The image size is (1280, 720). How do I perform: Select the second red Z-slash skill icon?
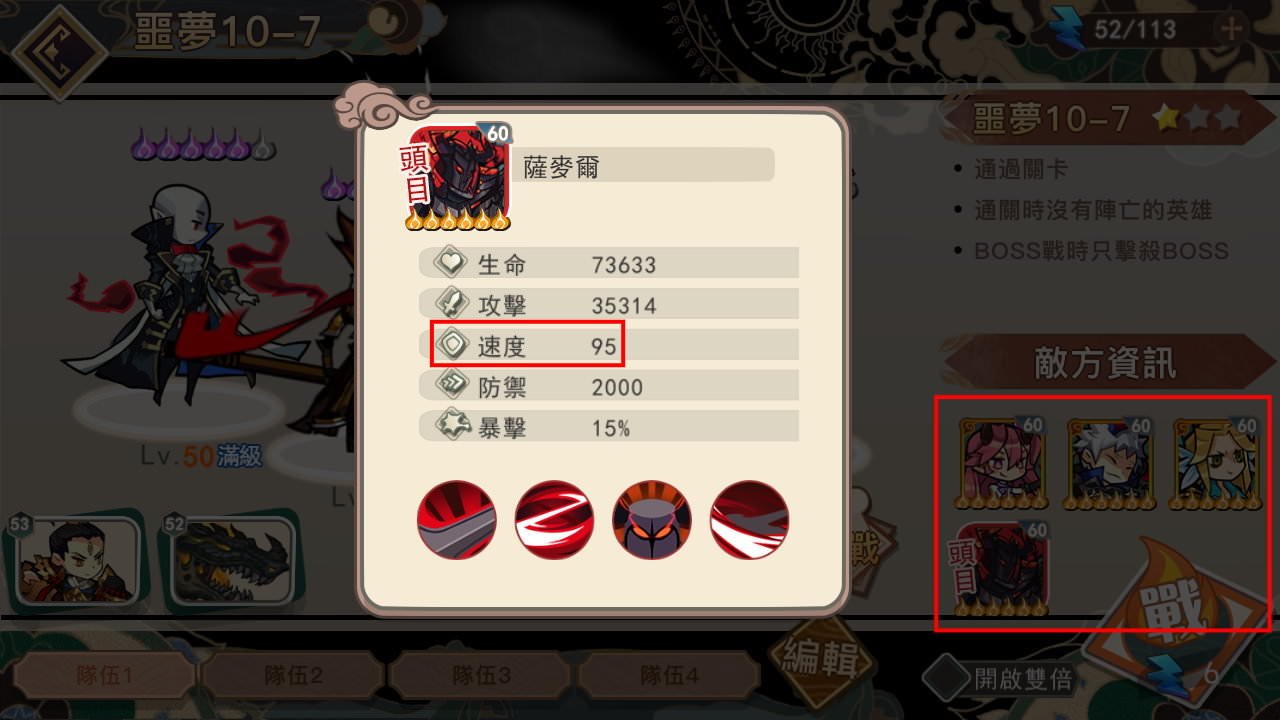click(554, 520)
